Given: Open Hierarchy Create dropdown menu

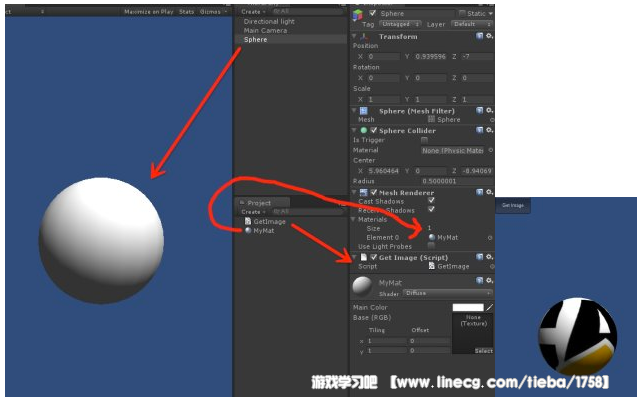Looking at the screenshot, I should click(x=253, y=12).
